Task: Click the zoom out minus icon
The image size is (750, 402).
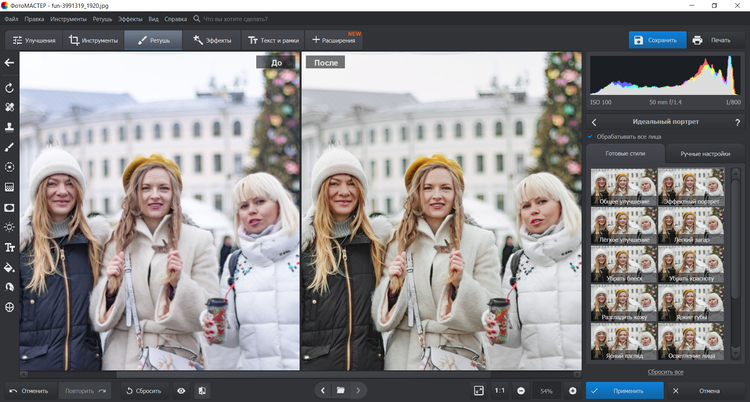Action: pyautogui.click(x=521, y=390)
